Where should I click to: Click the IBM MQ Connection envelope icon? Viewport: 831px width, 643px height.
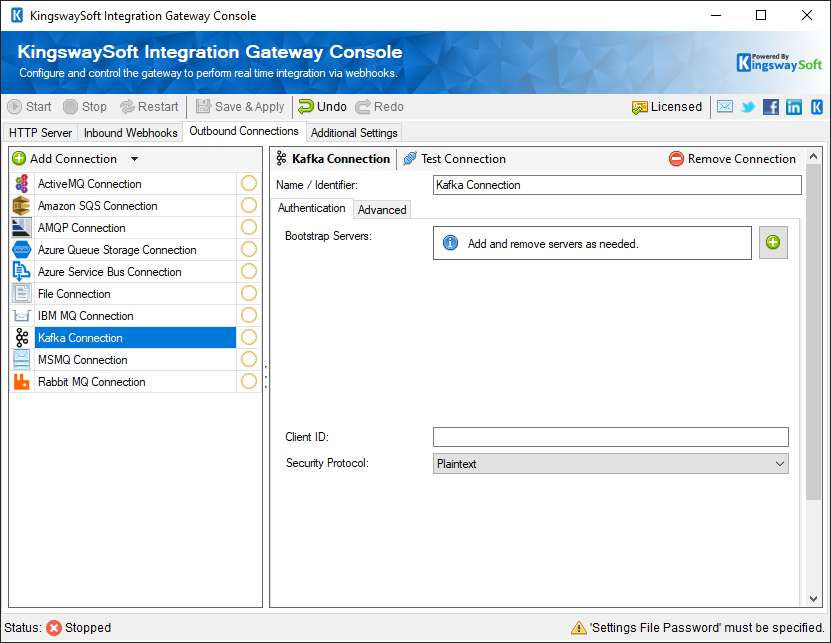pos(22,316)
